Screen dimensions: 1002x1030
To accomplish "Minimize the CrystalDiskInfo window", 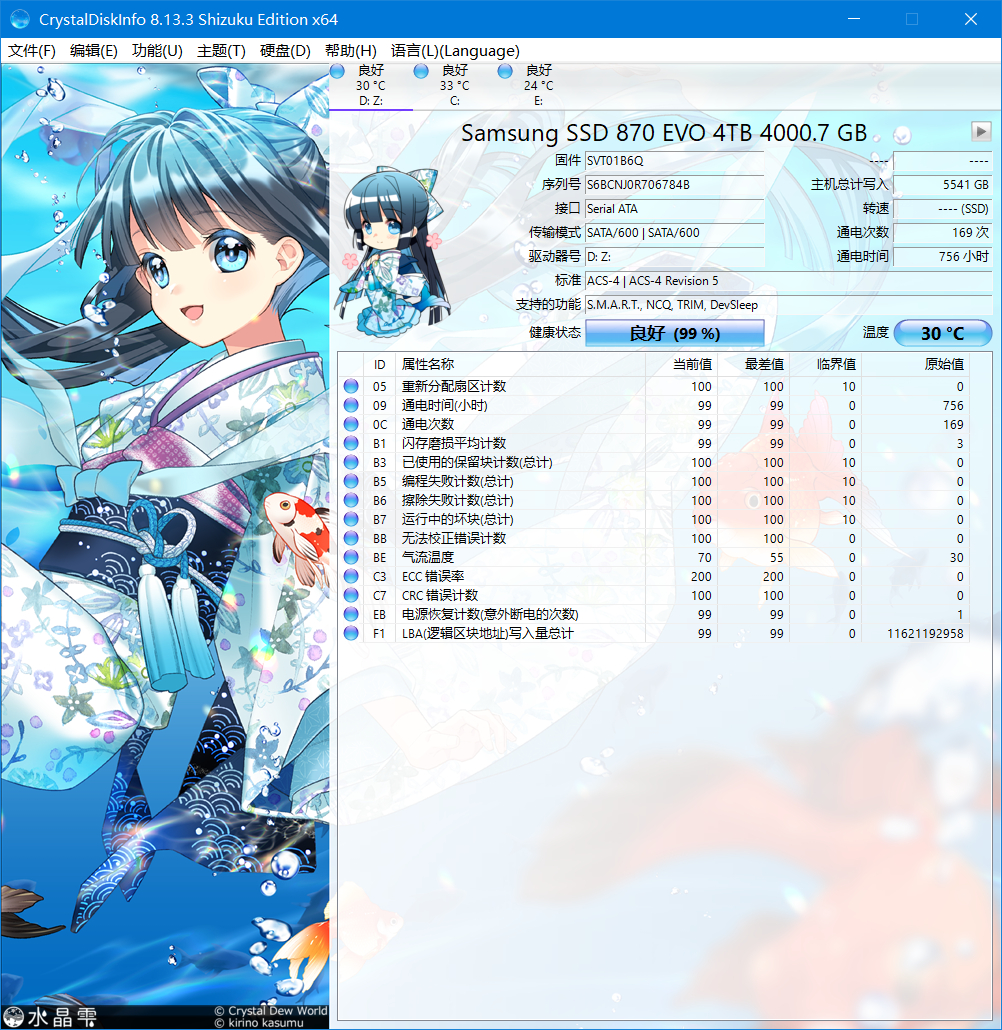I will click(854, 19).
